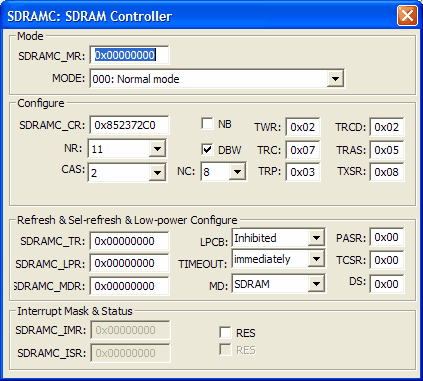Toggle the enabled RES checkbox for SDRAMC_IMR
Image resolution: width=423 pixels, height=381 pixels.
point(225,332)
